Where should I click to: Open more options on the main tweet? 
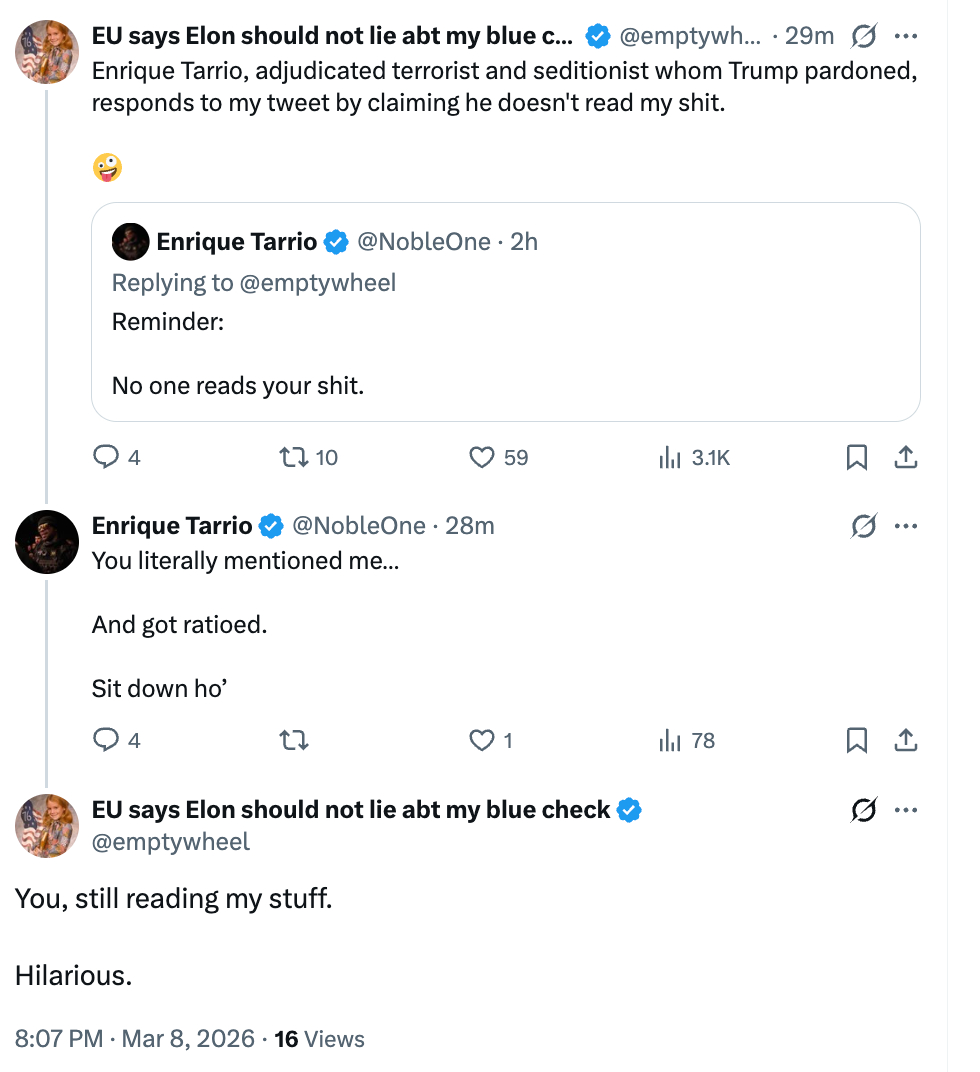click(906, 810)
